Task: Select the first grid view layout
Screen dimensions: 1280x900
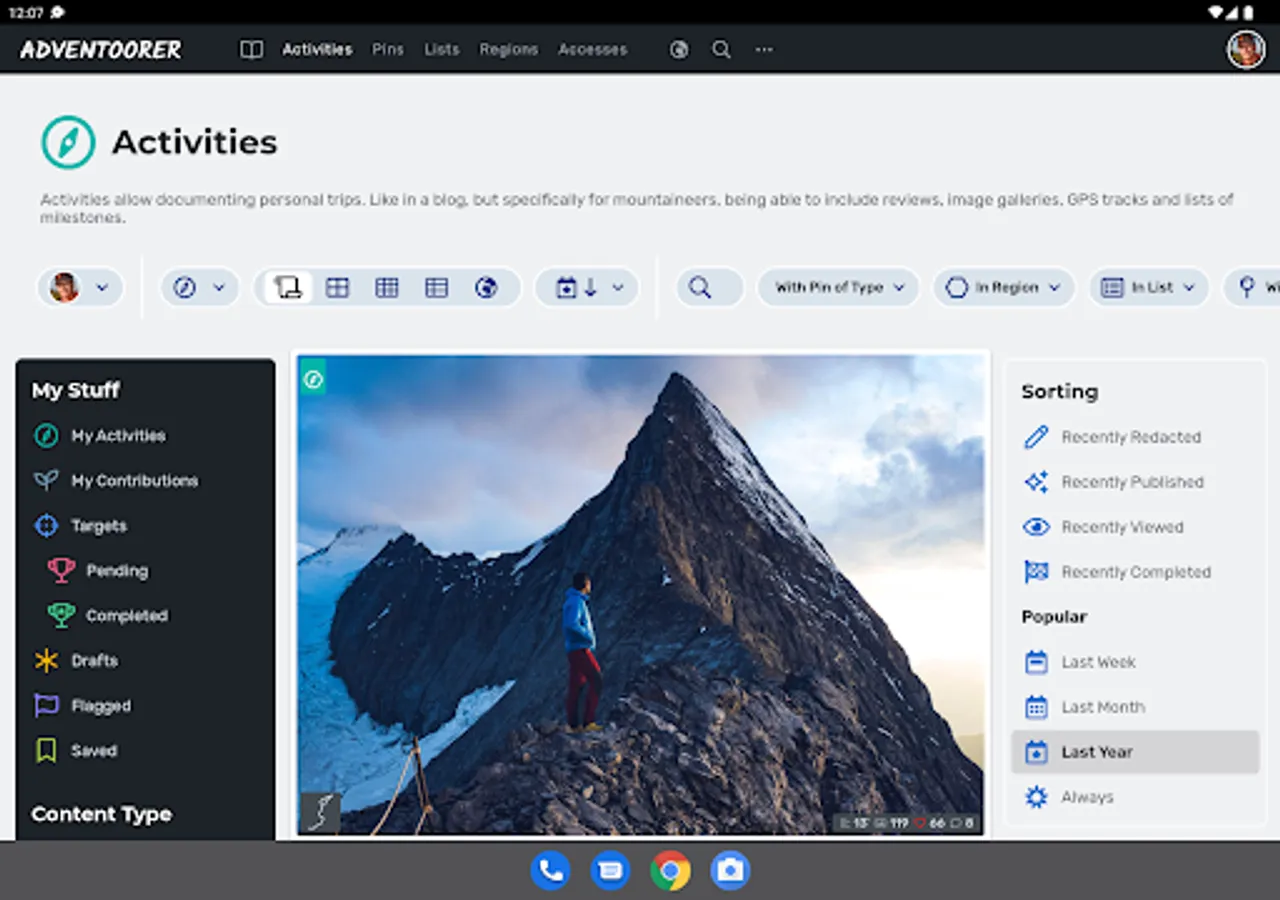Action: click(337, 288)
